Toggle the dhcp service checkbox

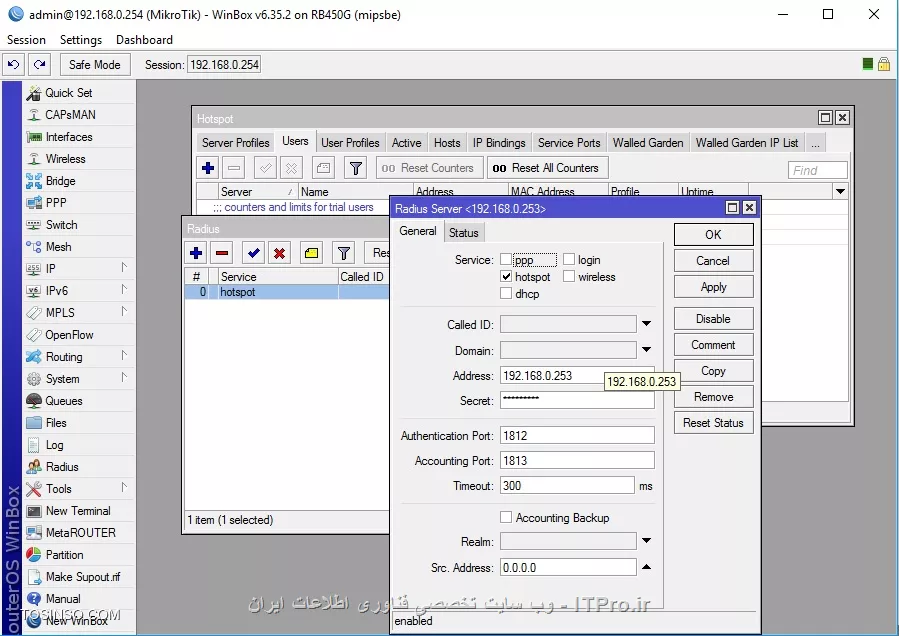[506, 294]
